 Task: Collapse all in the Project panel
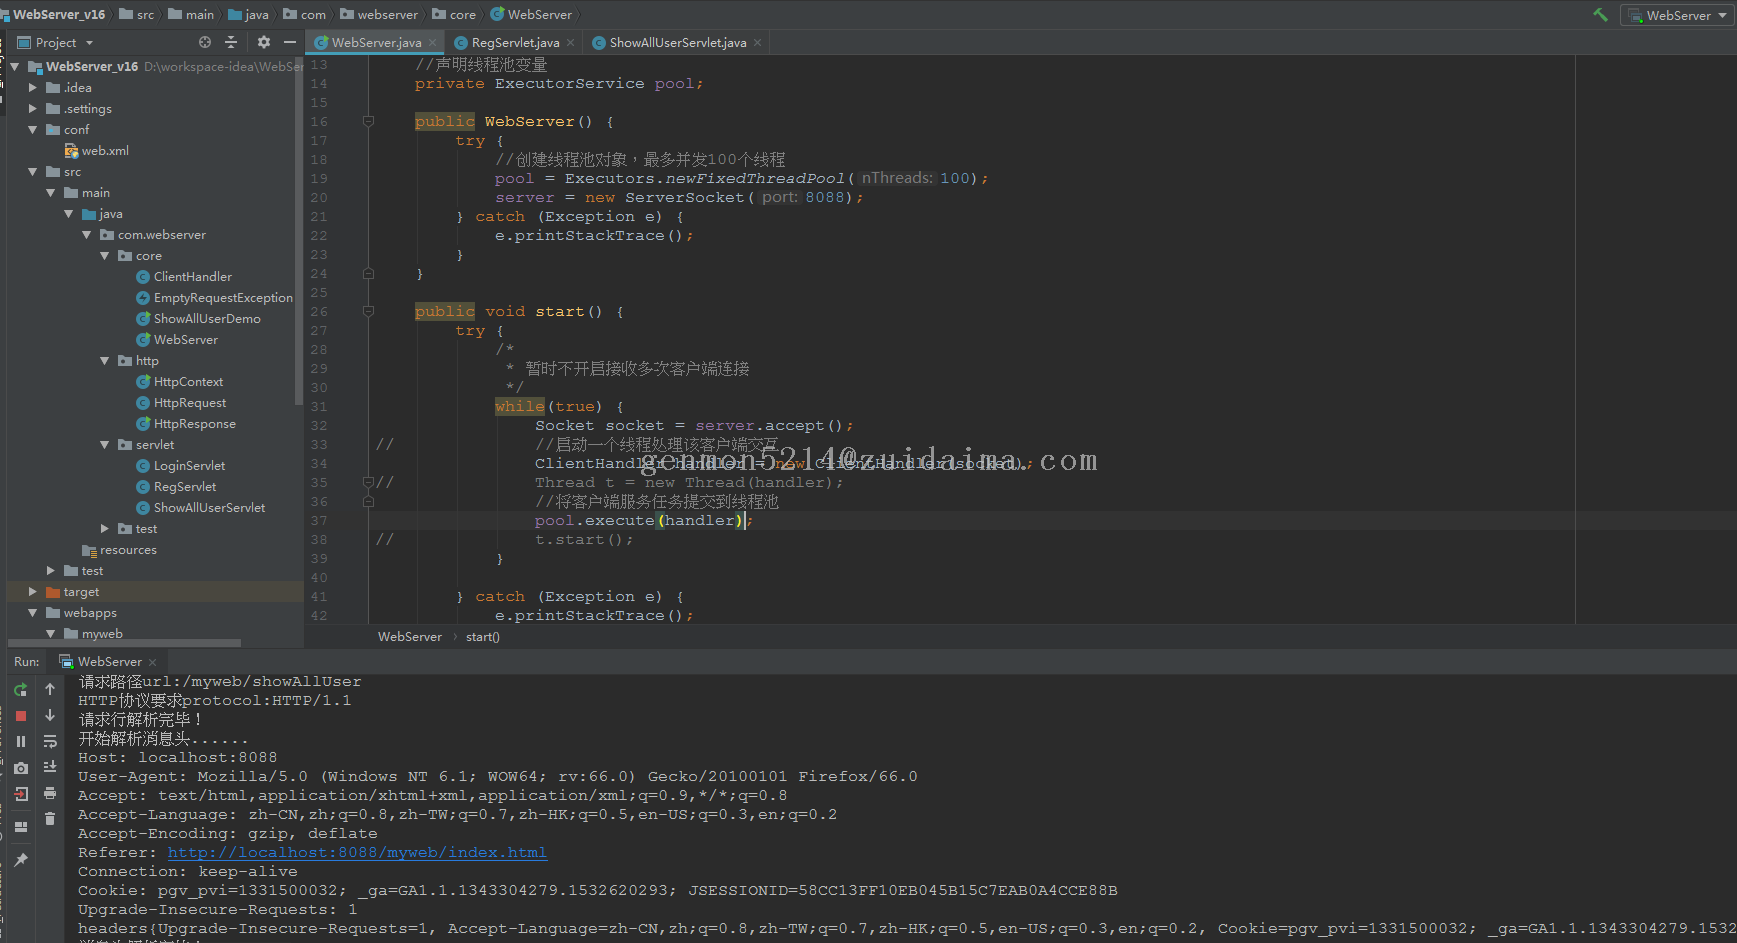pos(231,42)
